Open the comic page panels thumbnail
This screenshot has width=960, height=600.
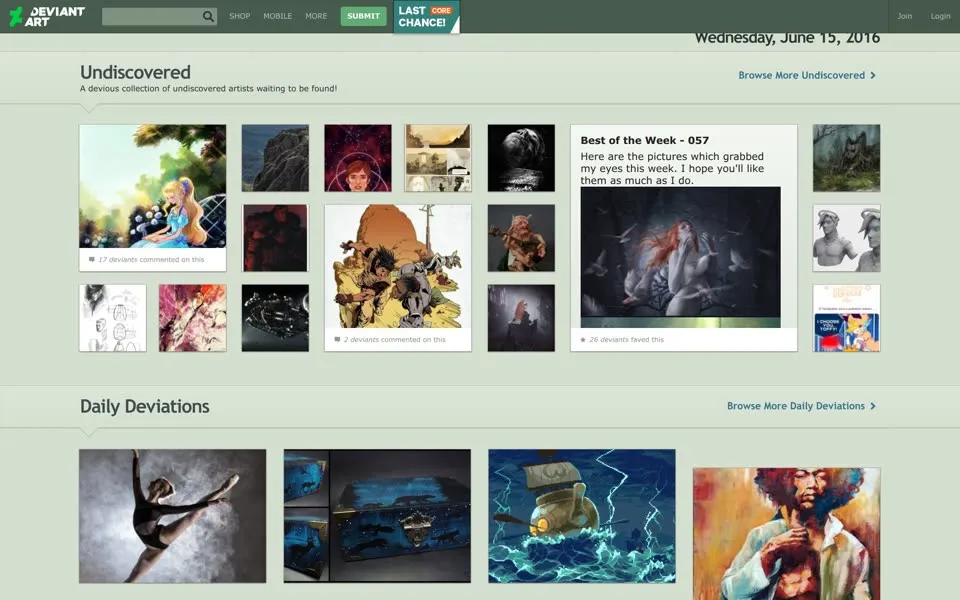pos(438,158)
